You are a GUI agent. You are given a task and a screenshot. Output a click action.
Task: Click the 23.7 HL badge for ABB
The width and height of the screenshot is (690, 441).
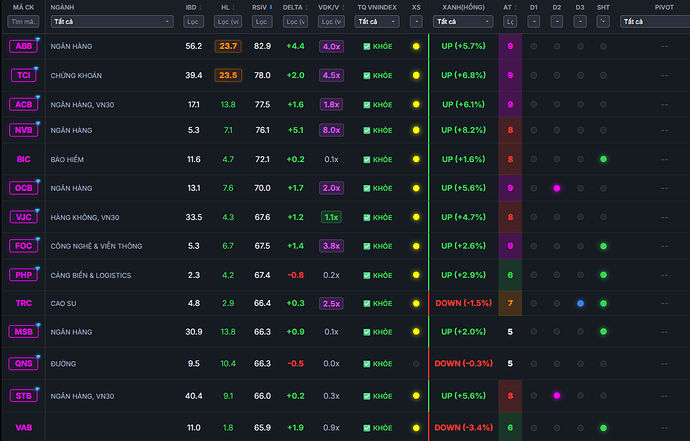click(228, 46)
